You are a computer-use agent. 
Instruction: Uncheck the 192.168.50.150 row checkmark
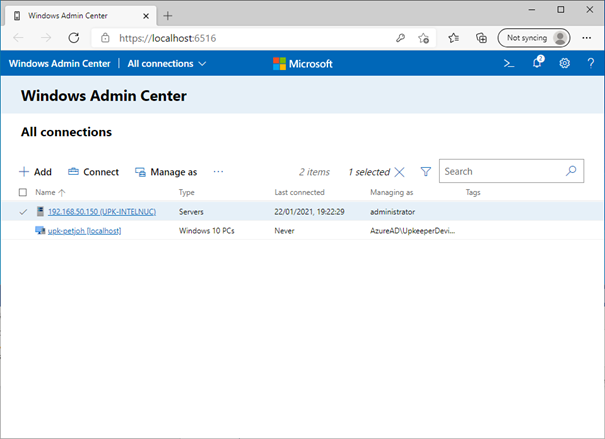(x=23, y=212)
